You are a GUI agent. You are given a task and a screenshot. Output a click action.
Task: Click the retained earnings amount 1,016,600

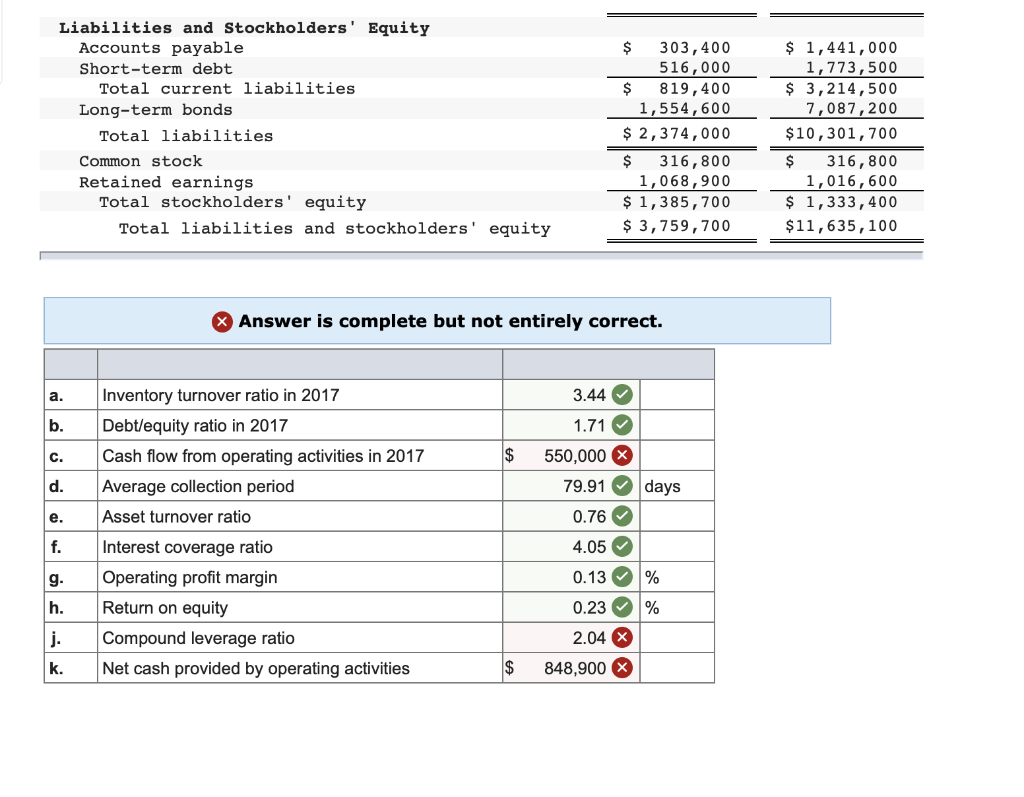(x=852, y=181)
